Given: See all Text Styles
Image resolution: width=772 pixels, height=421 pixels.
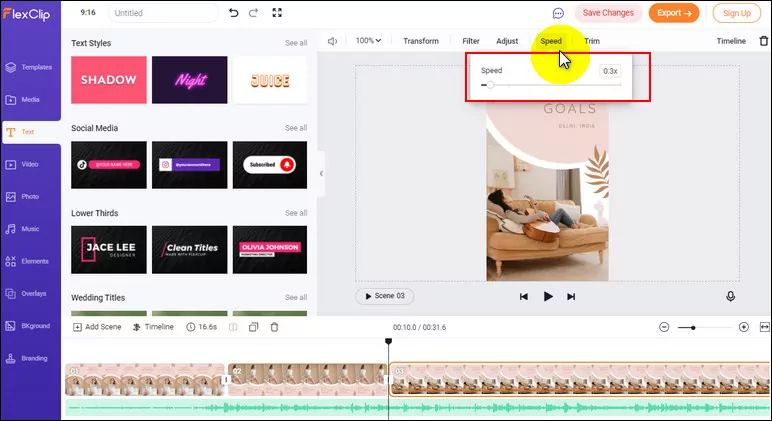Looking at the screenshot, I should click(x=296, y=43).
